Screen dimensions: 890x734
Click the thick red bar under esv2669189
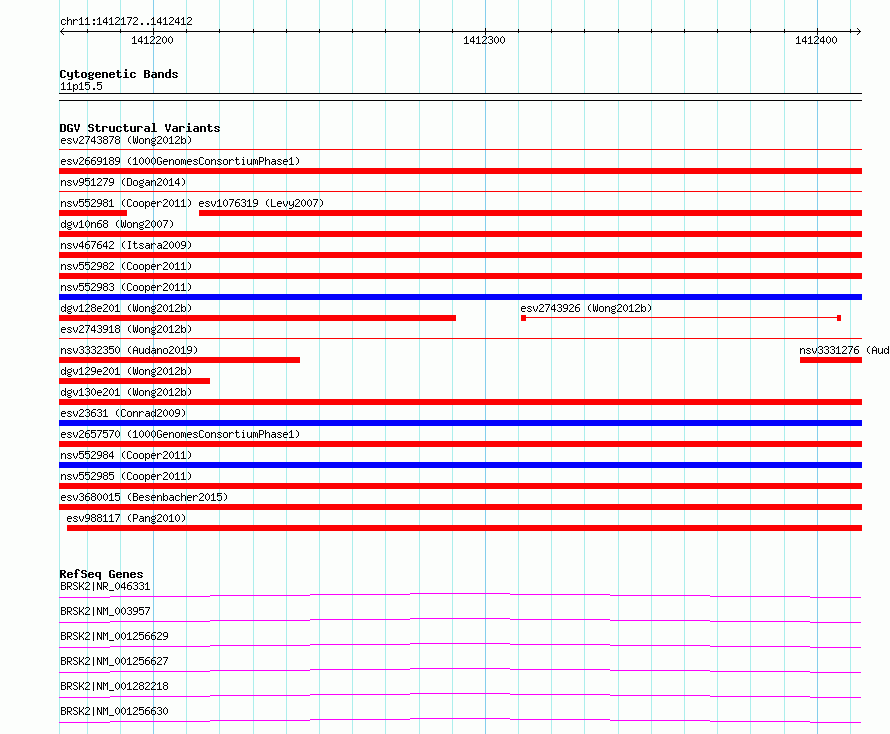click(460, 171)
